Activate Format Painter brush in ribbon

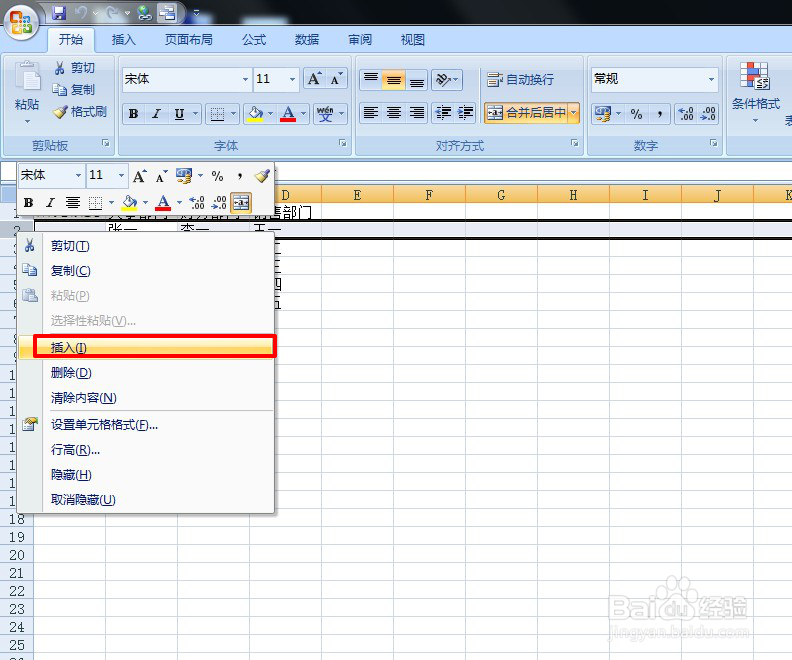click(60, 112)
